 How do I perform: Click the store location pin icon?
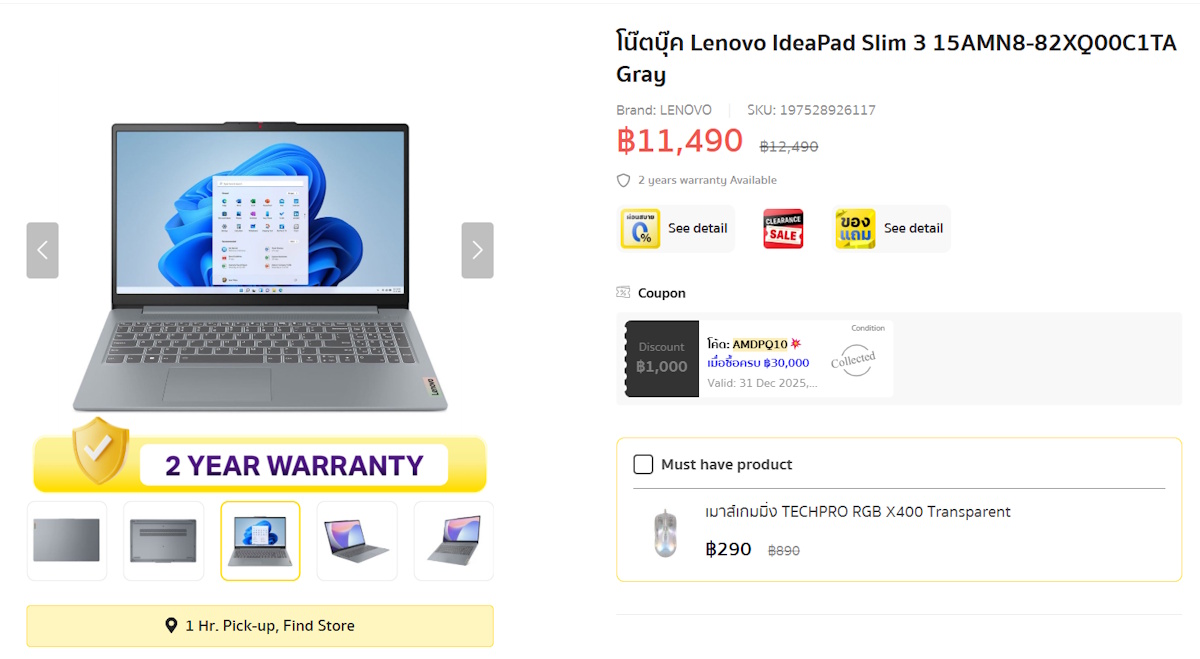point(171,626)
